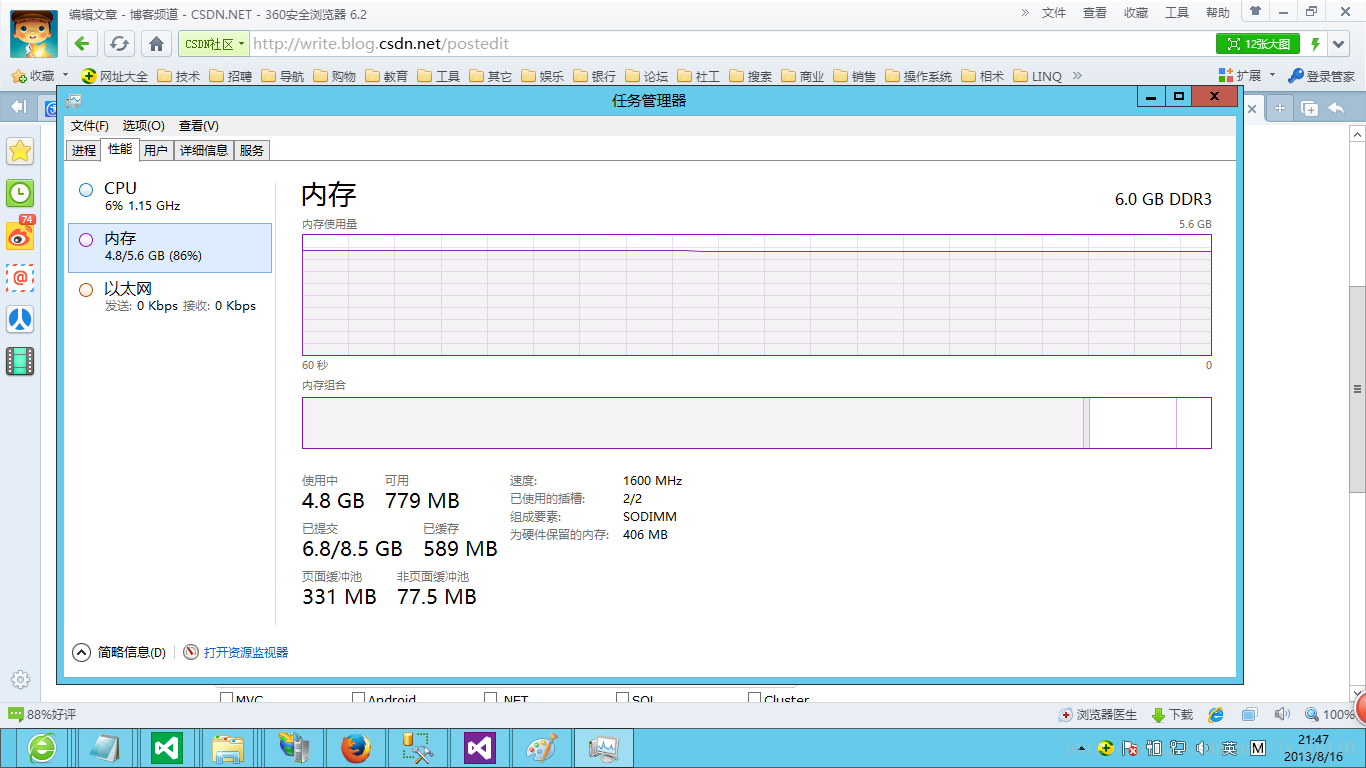Open the @ mail icon in sidebar
Image resolution: width=1366 pixels, height=768 pixels.
(20, 277)
